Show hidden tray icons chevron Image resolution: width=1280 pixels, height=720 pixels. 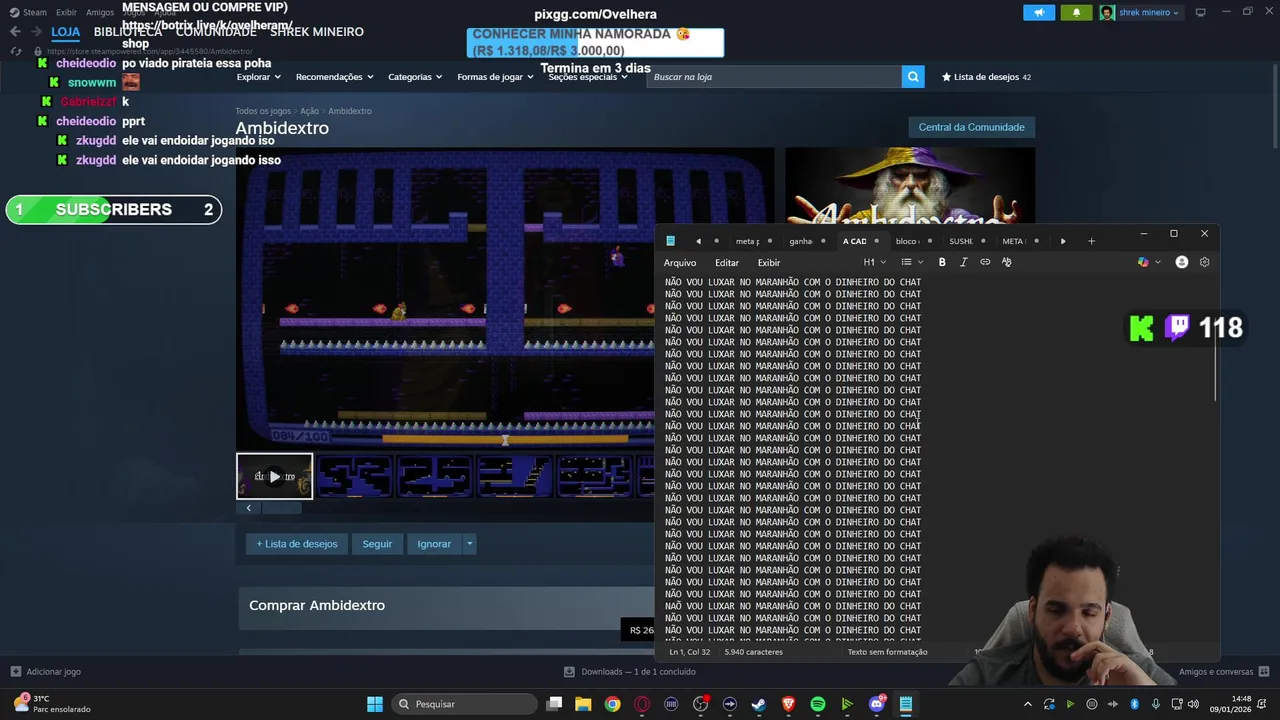pos(1027,704)
